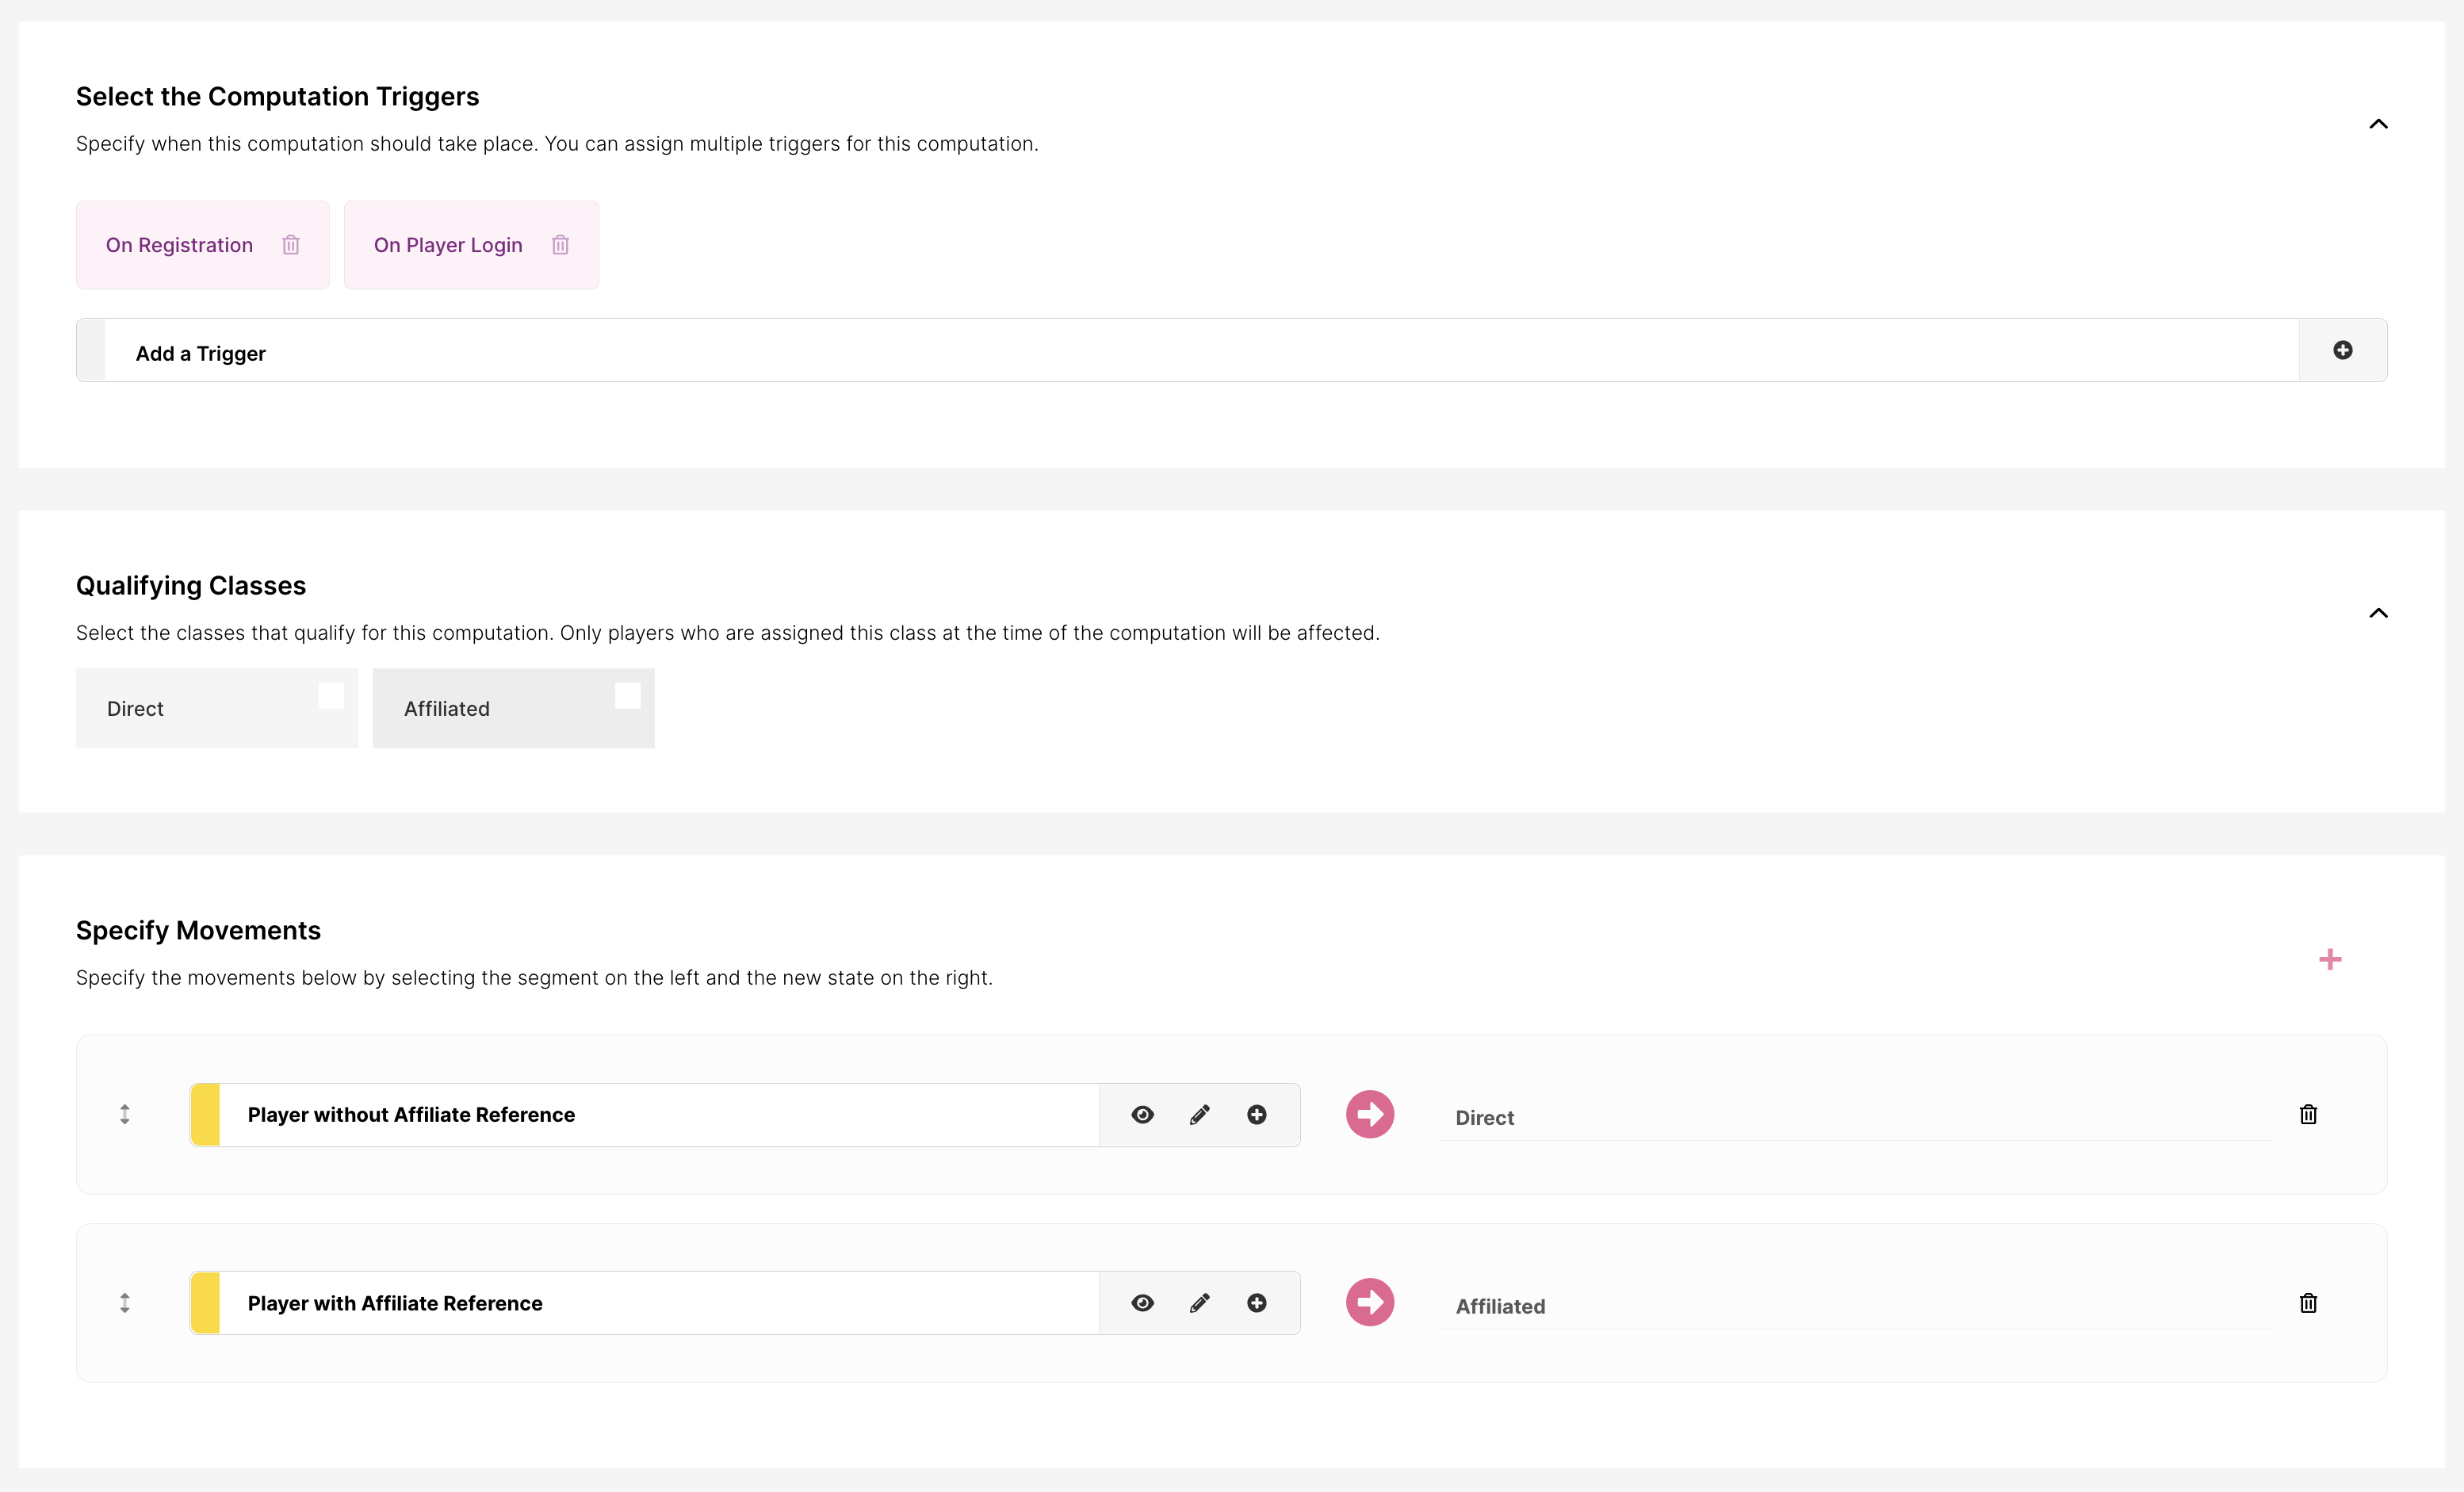Edit Player with Affiliate Reference segment
The width and height of the screenshot is (2464, 1492).
[1200, 1302]
